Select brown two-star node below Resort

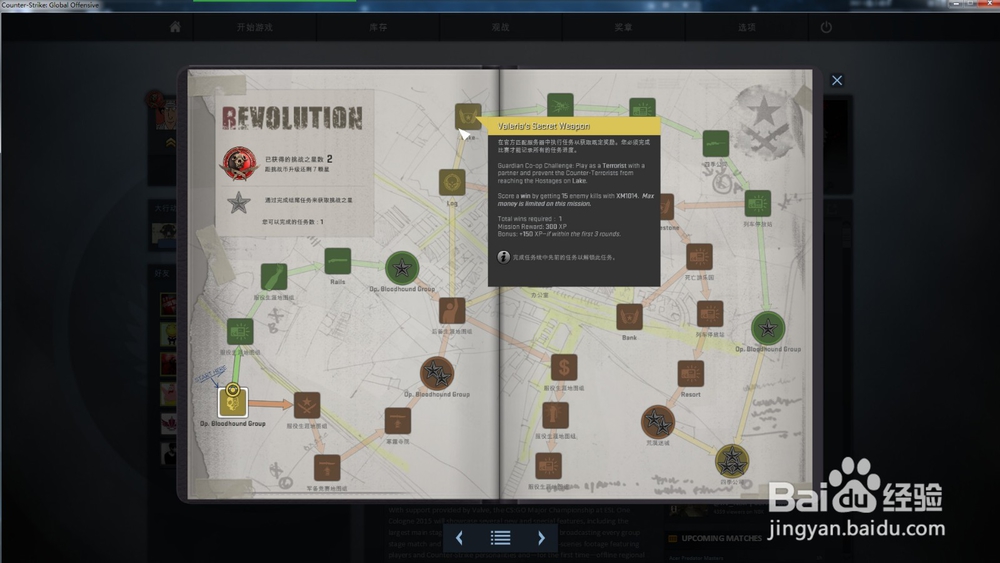point(658,422)
